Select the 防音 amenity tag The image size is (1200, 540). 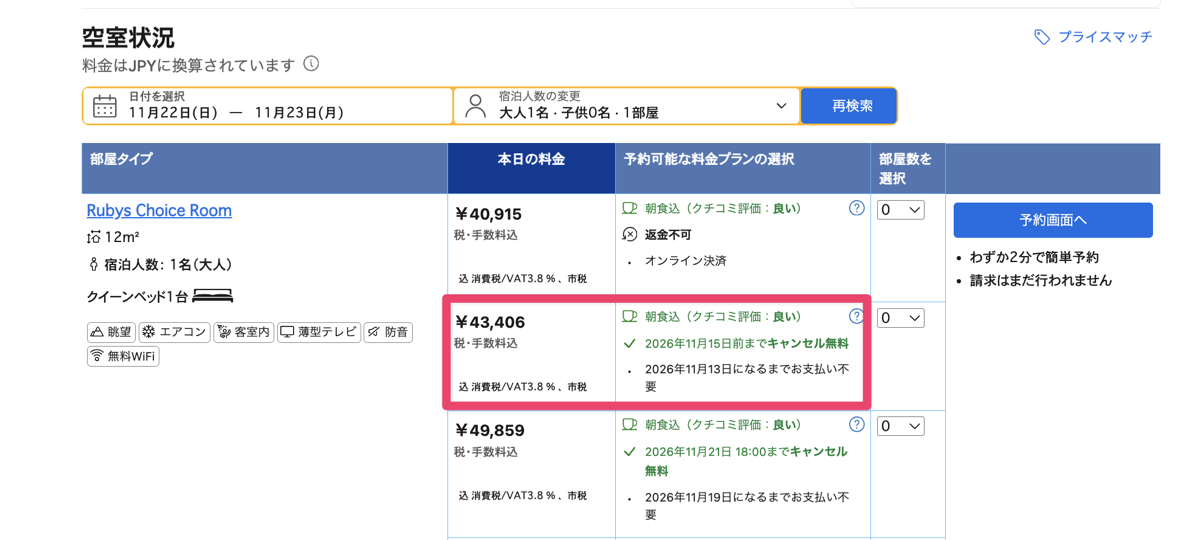(x=388, y=332)
